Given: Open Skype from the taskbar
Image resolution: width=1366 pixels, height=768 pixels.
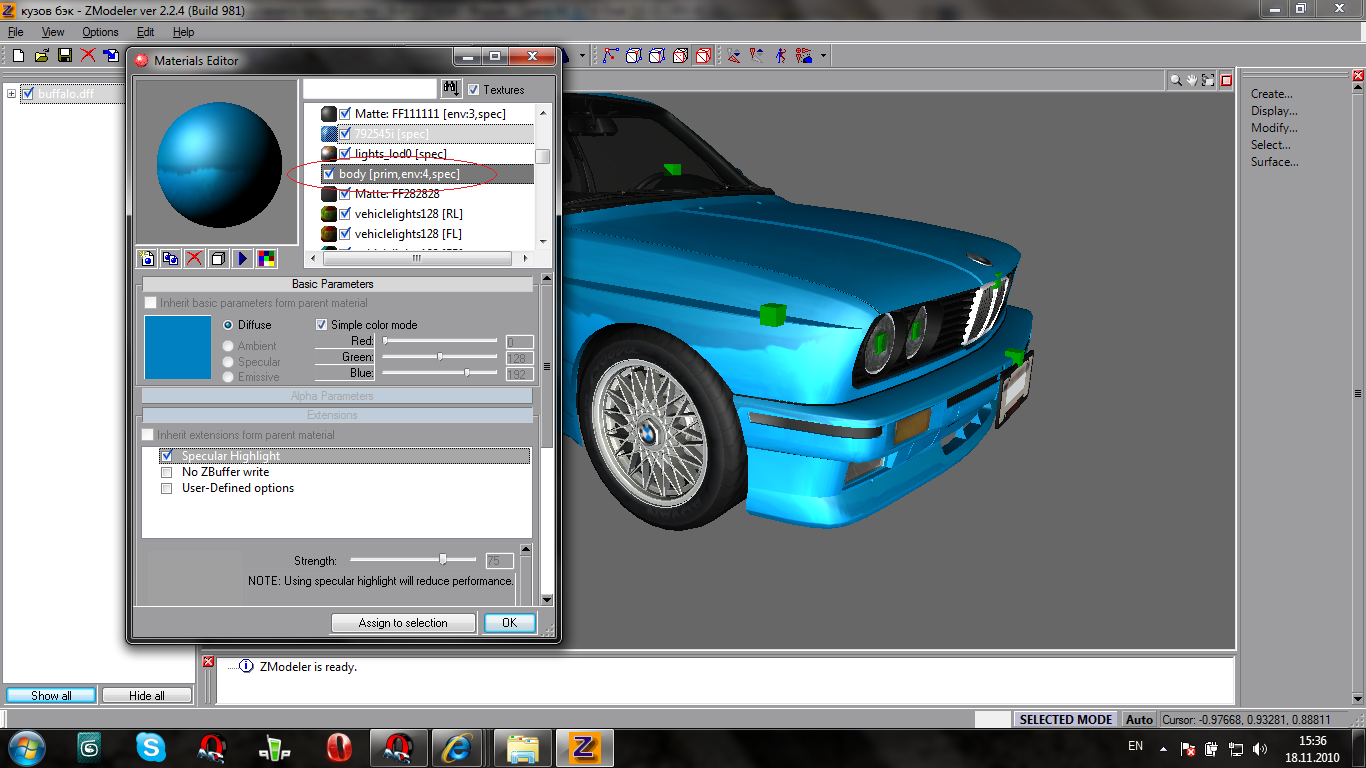Looking at the screenshot, I should coord(151,747).
